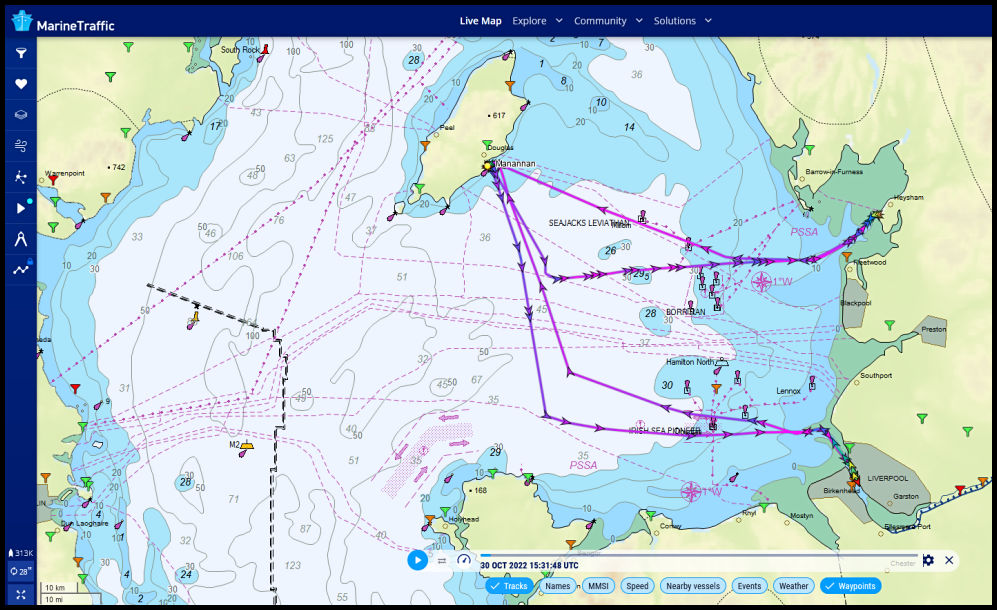Expand the Explore dropdown chevron
Image resolution: width=997 pixels, height=610 pixels.
559,20
